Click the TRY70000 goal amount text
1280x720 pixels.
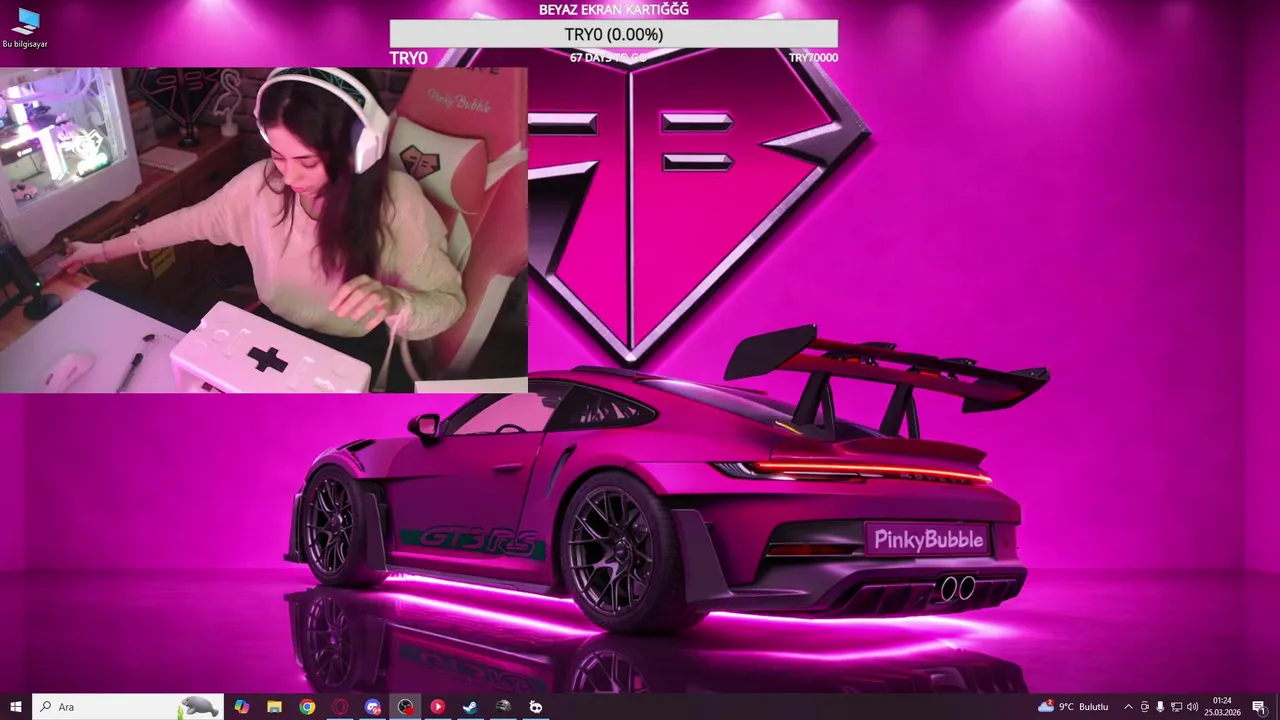pos(813,58)
